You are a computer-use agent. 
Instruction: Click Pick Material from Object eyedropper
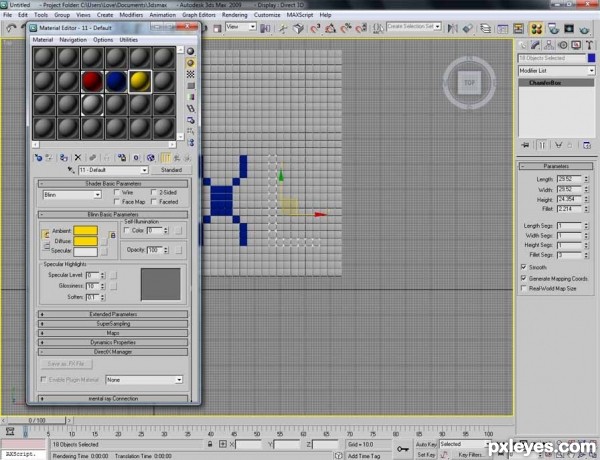[71, 170]
